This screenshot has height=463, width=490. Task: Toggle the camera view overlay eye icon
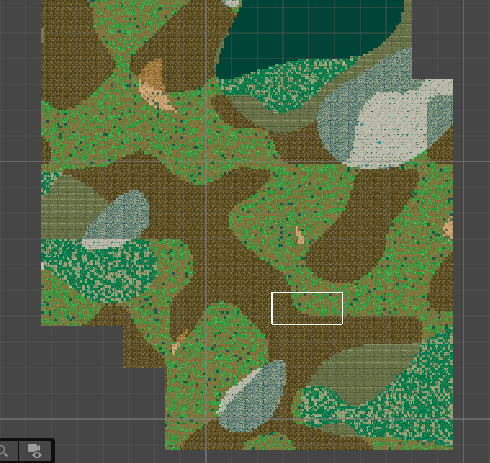(35, 451)
